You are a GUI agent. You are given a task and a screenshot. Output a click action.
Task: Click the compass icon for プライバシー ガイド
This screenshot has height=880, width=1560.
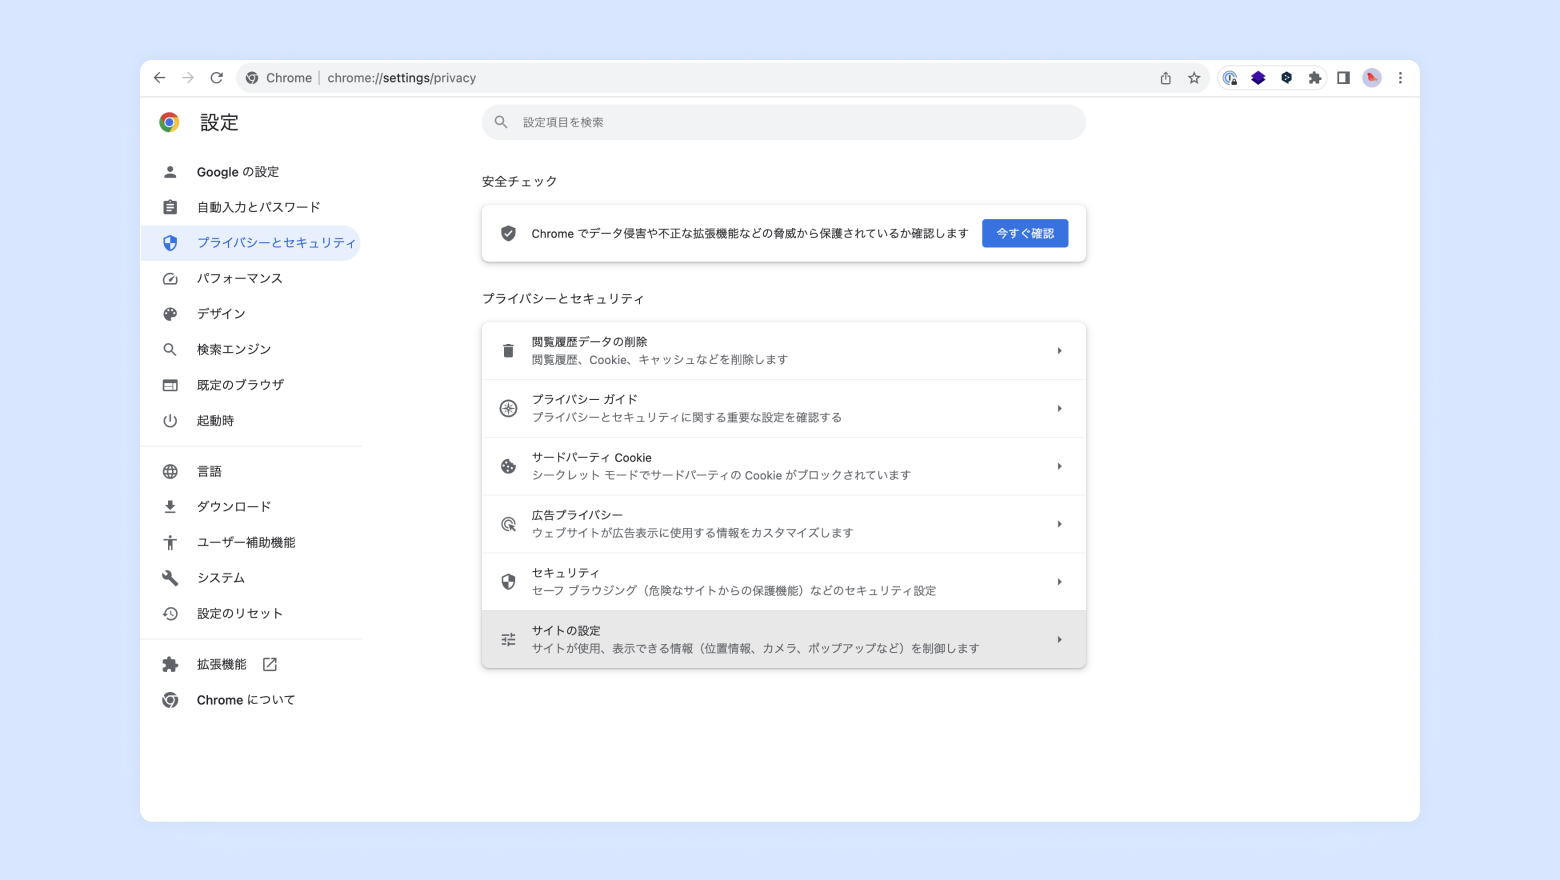click(x=508, y=409)
